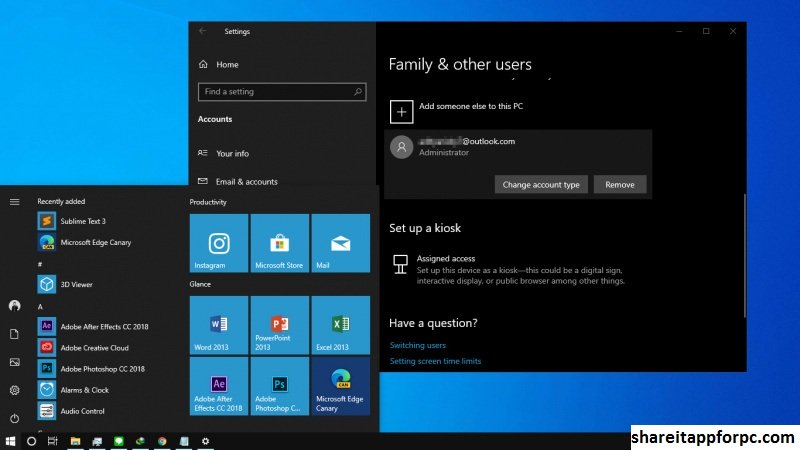Go to Email & accounts section
Viewport: 800px width, 450px height.
click(x=246, y=181)
